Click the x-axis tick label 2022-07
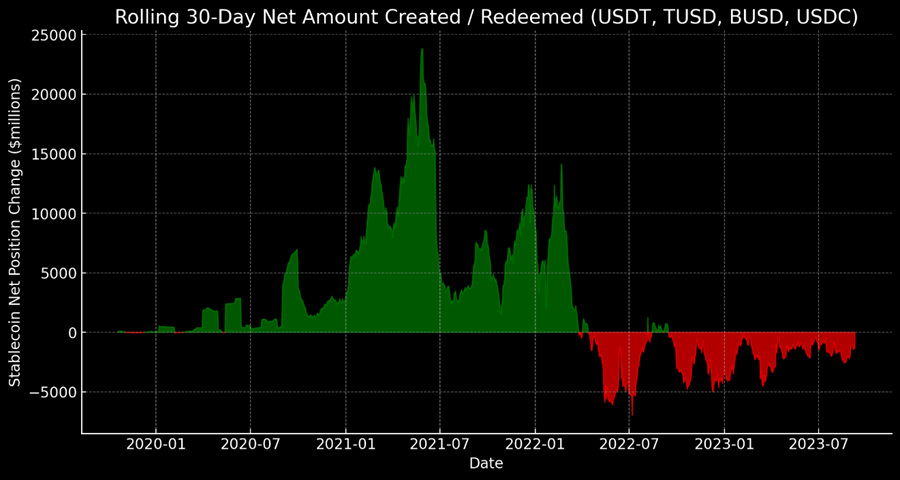The width and height of the screenshot is (900, 480). (x=629, y=443)
